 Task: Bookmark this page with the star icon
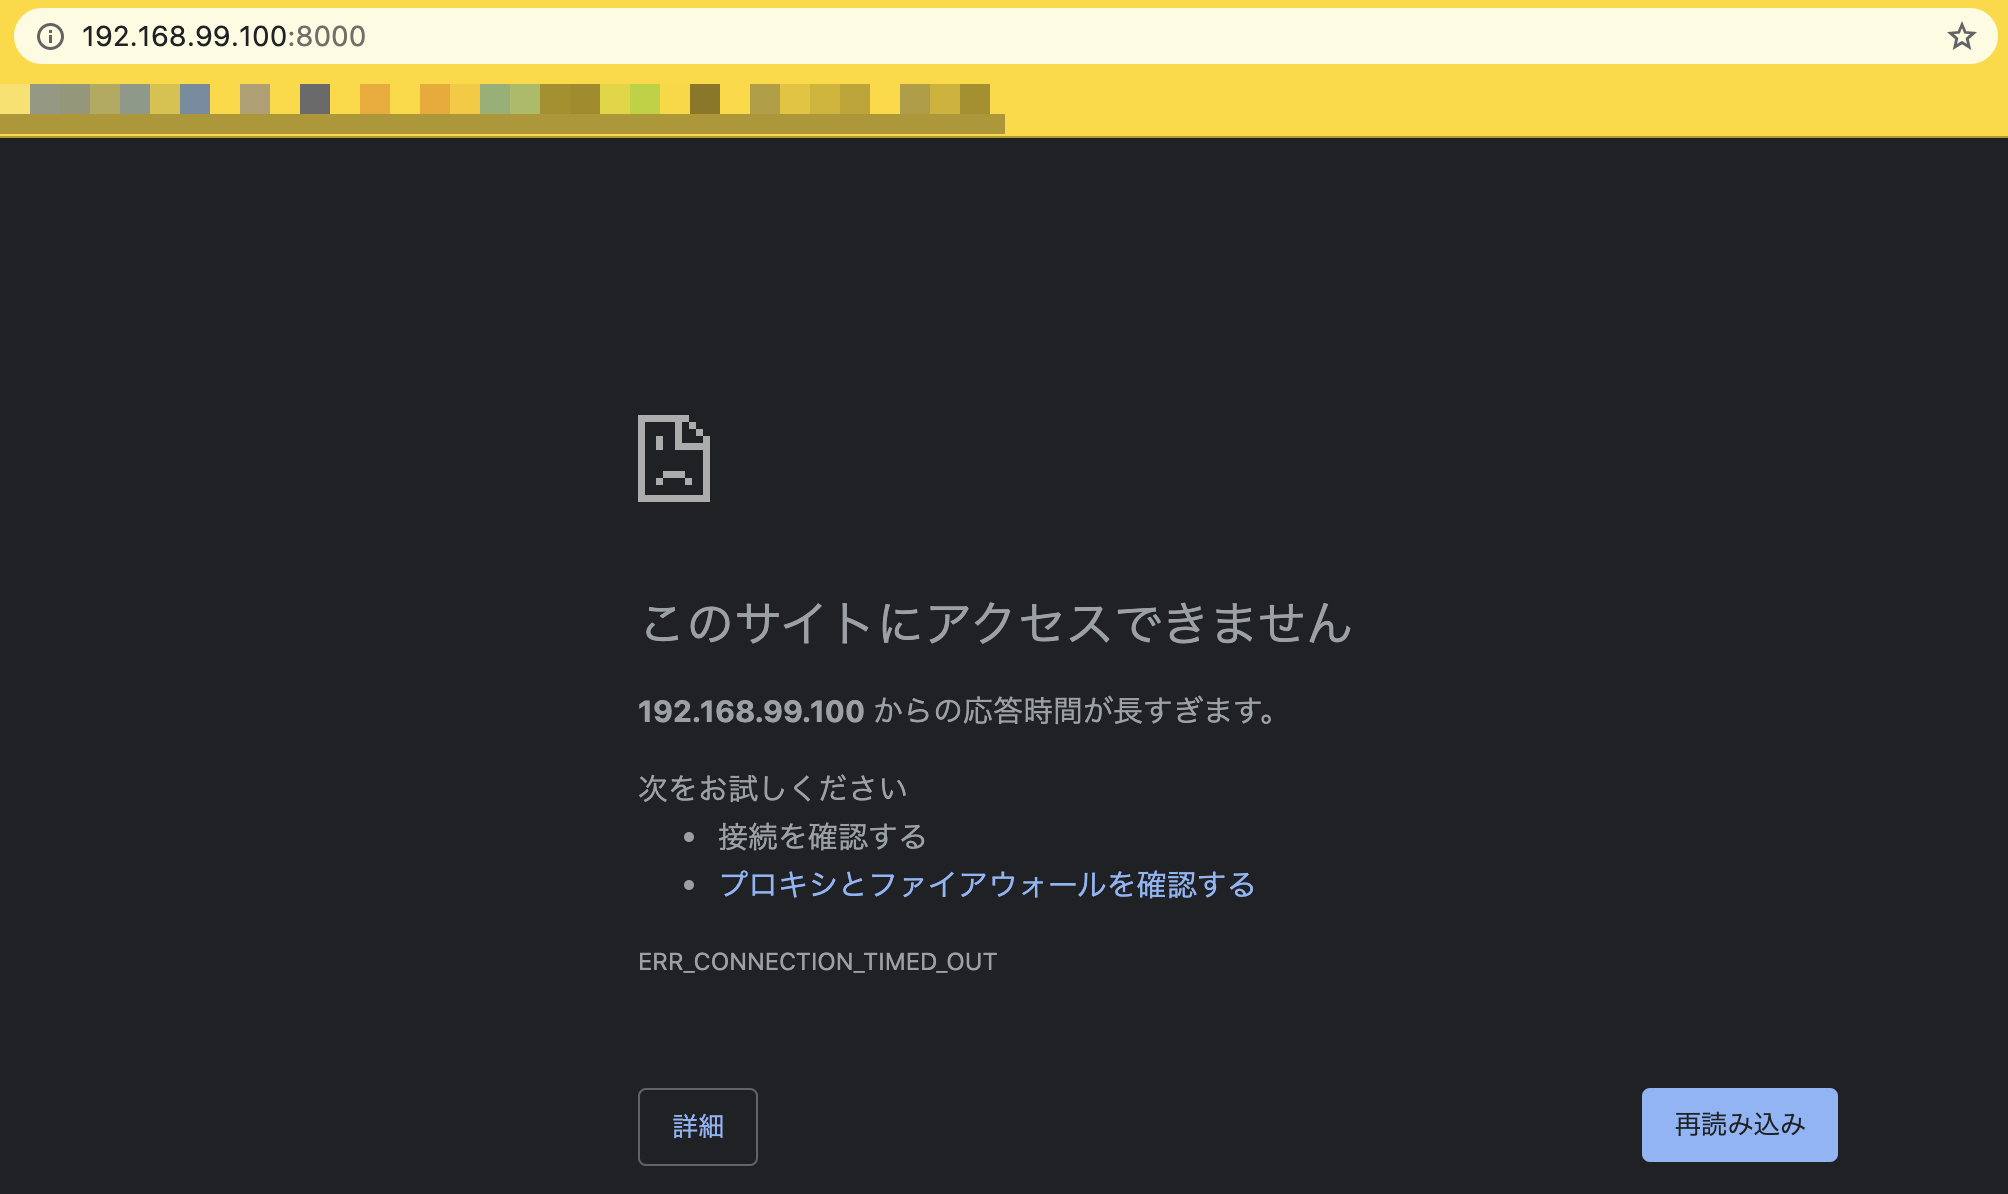pyautogui.click(x=1961, y=37)
